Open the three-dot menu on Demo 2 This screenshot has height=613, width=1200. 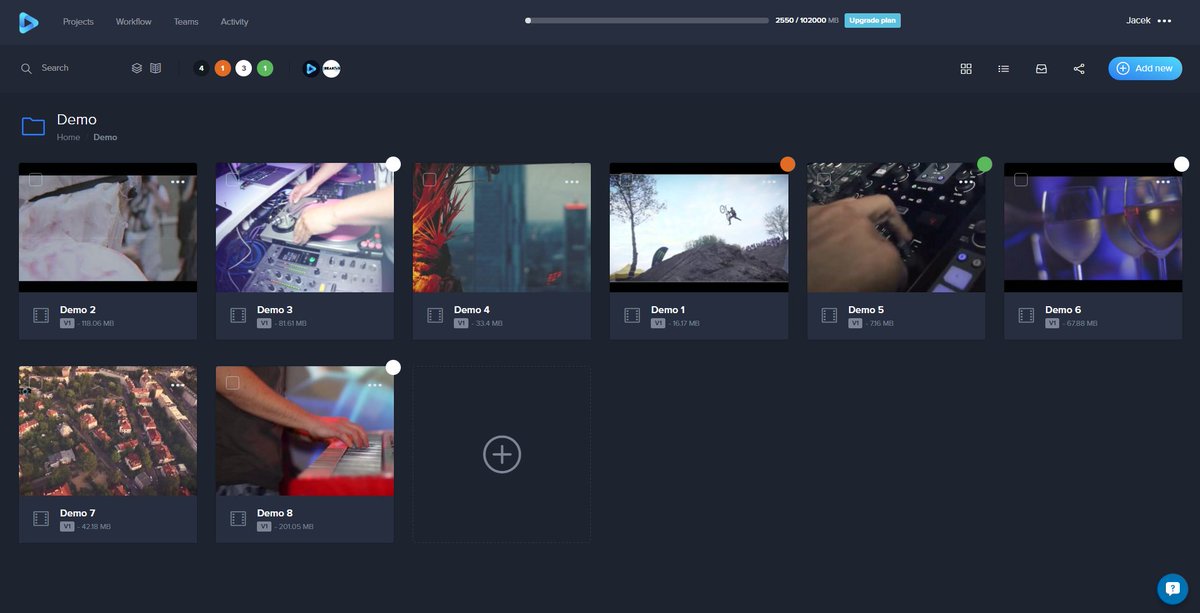point(178,182)
